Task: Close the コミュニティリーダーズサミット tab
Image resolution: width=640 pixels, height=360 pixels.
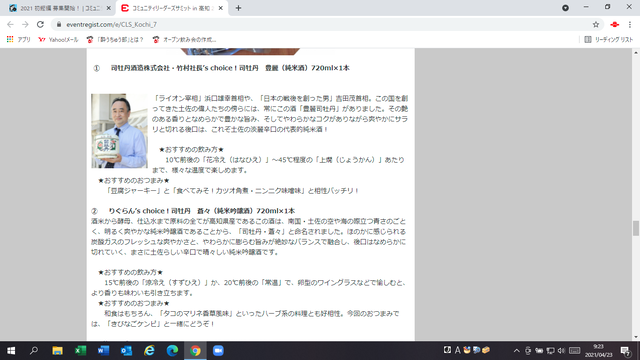Action: [x=220, y=8]
